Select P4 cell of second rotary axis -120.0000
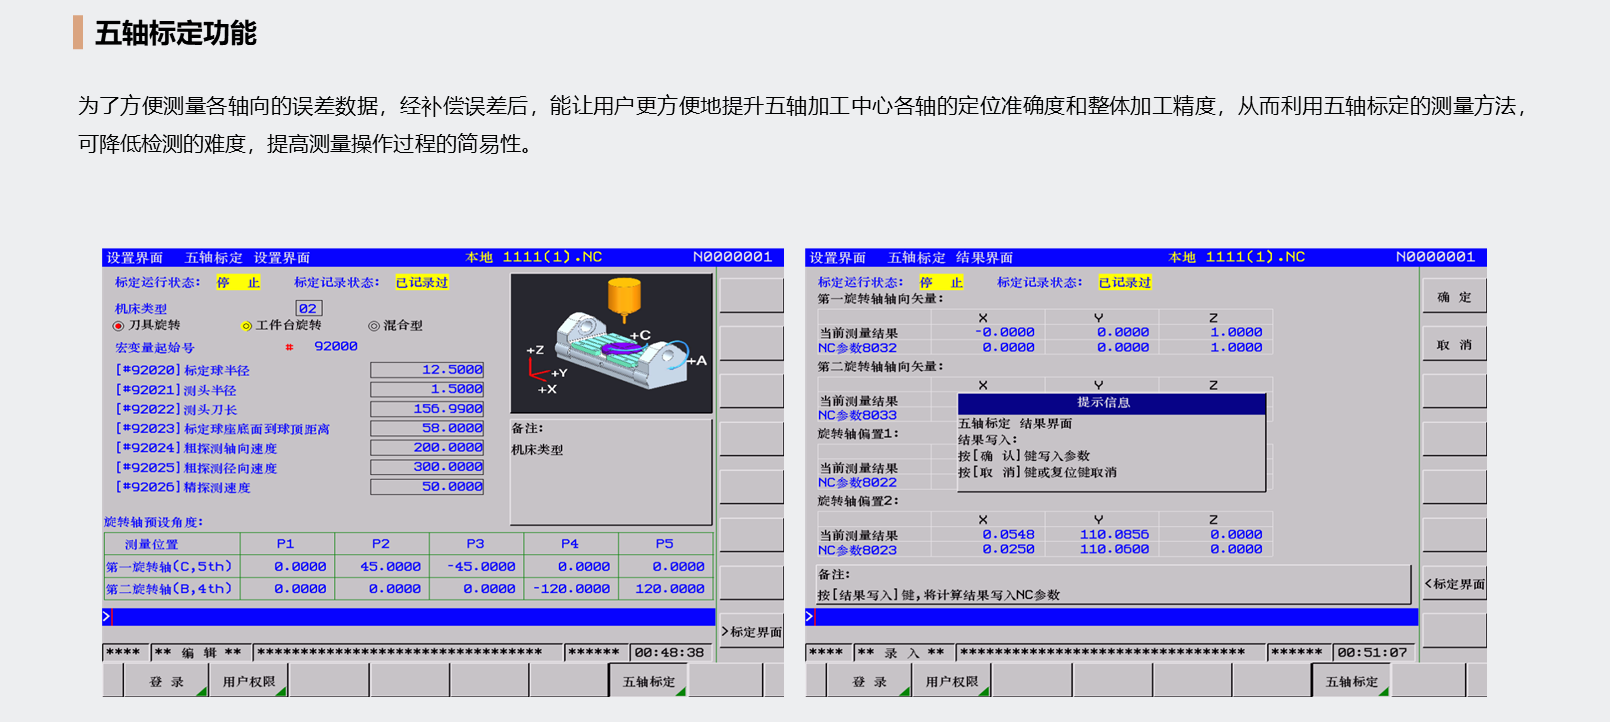 [x=570, y=589]
